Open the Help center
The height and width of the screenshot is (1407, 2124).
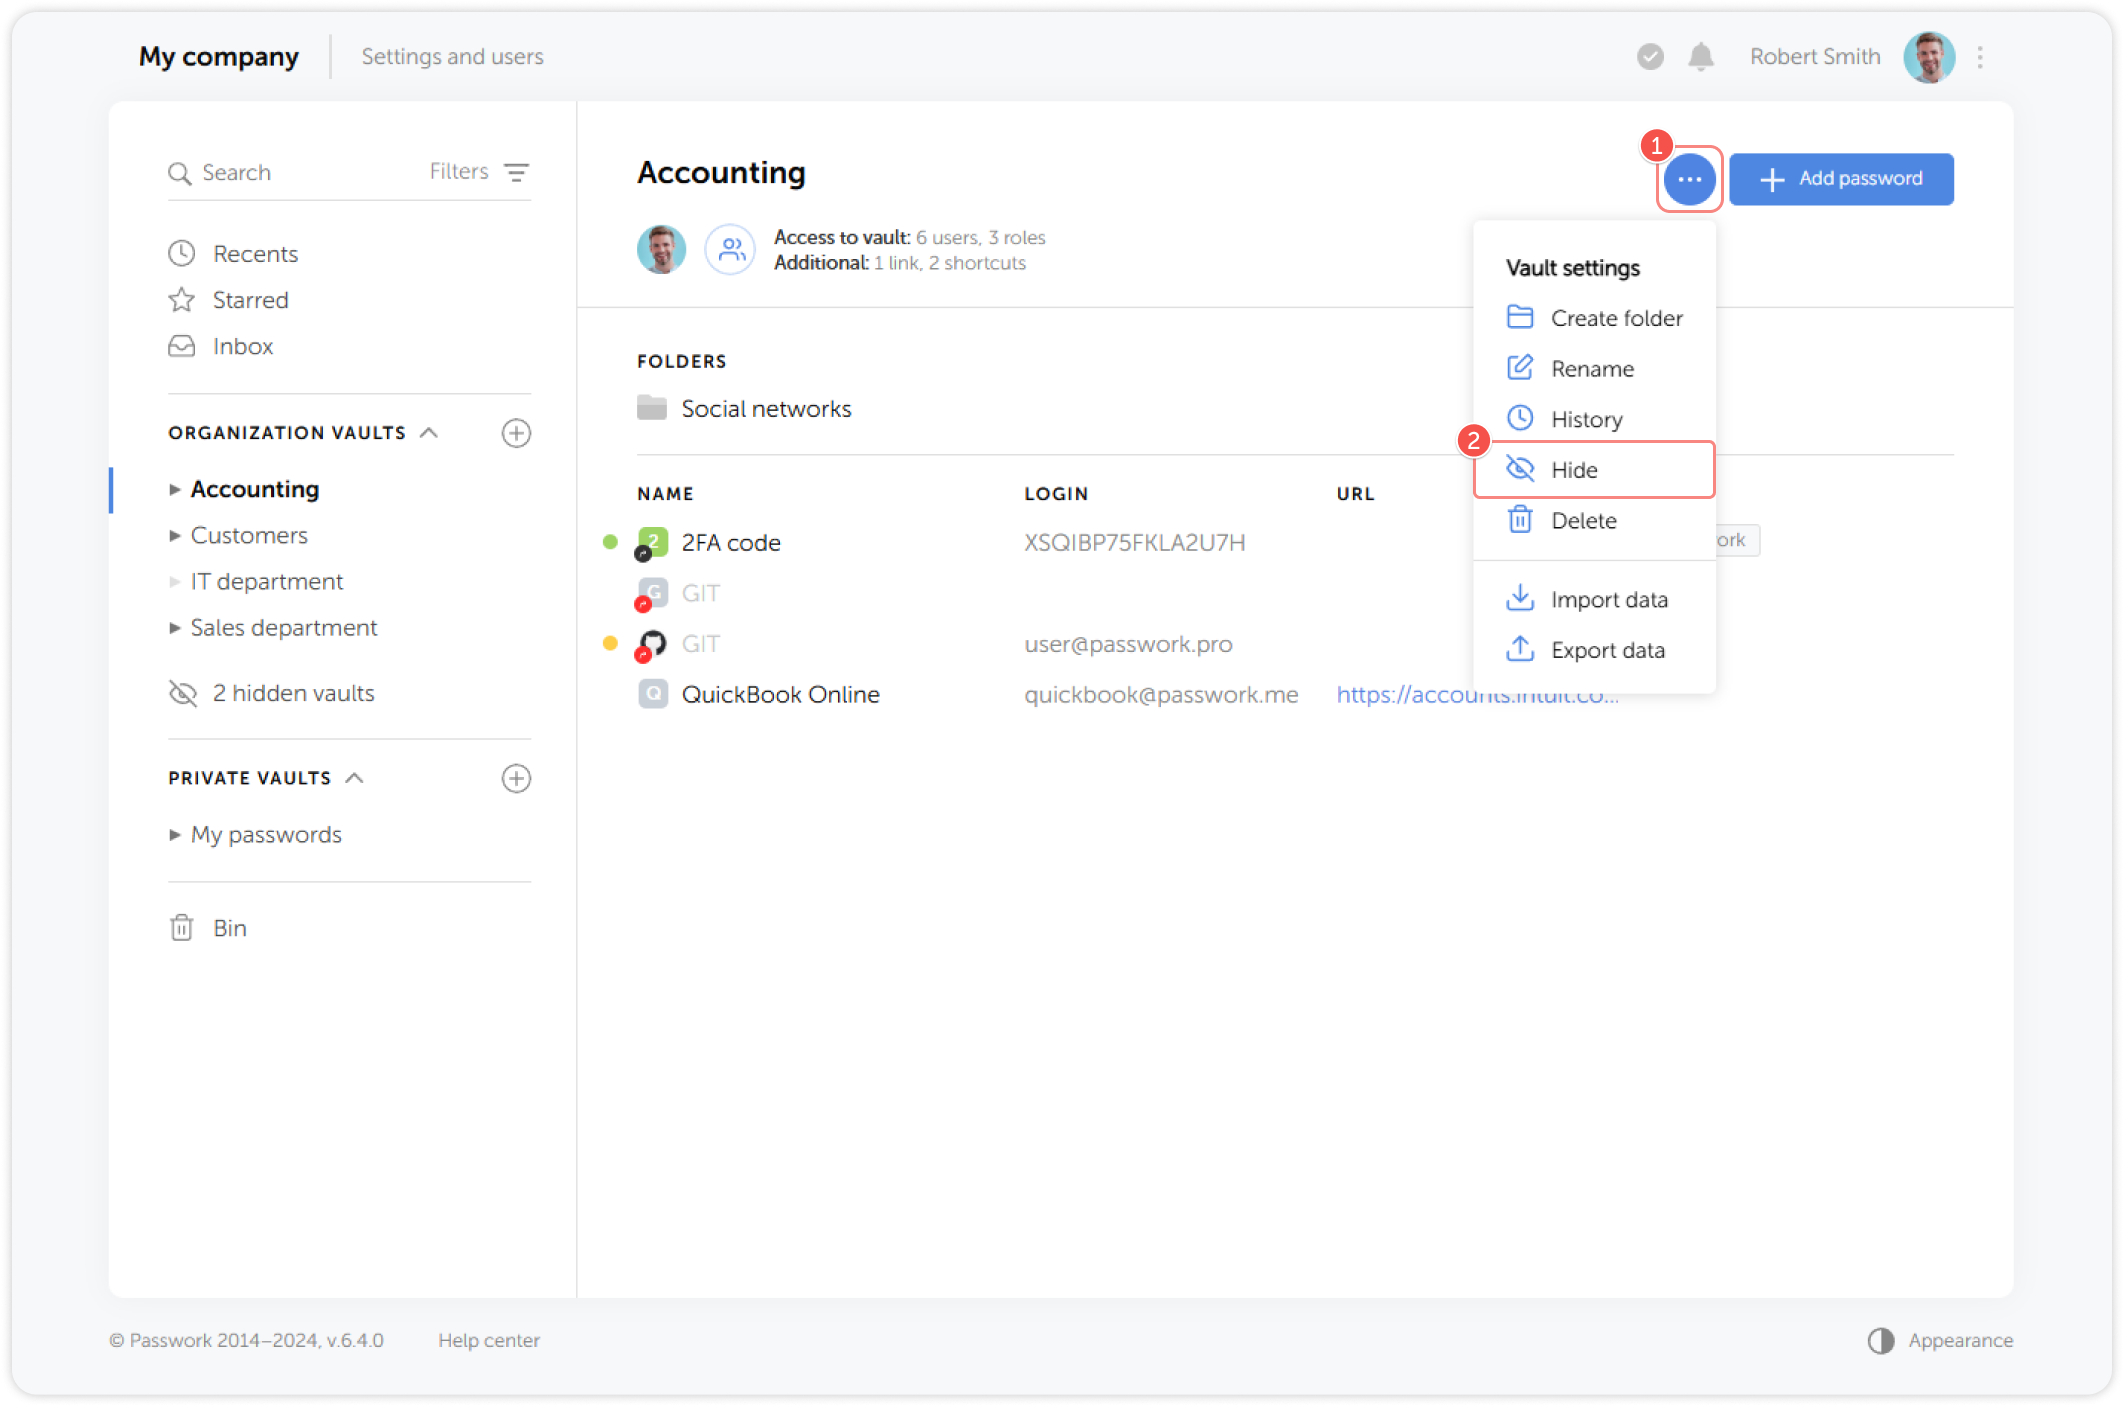point(490,1340)
